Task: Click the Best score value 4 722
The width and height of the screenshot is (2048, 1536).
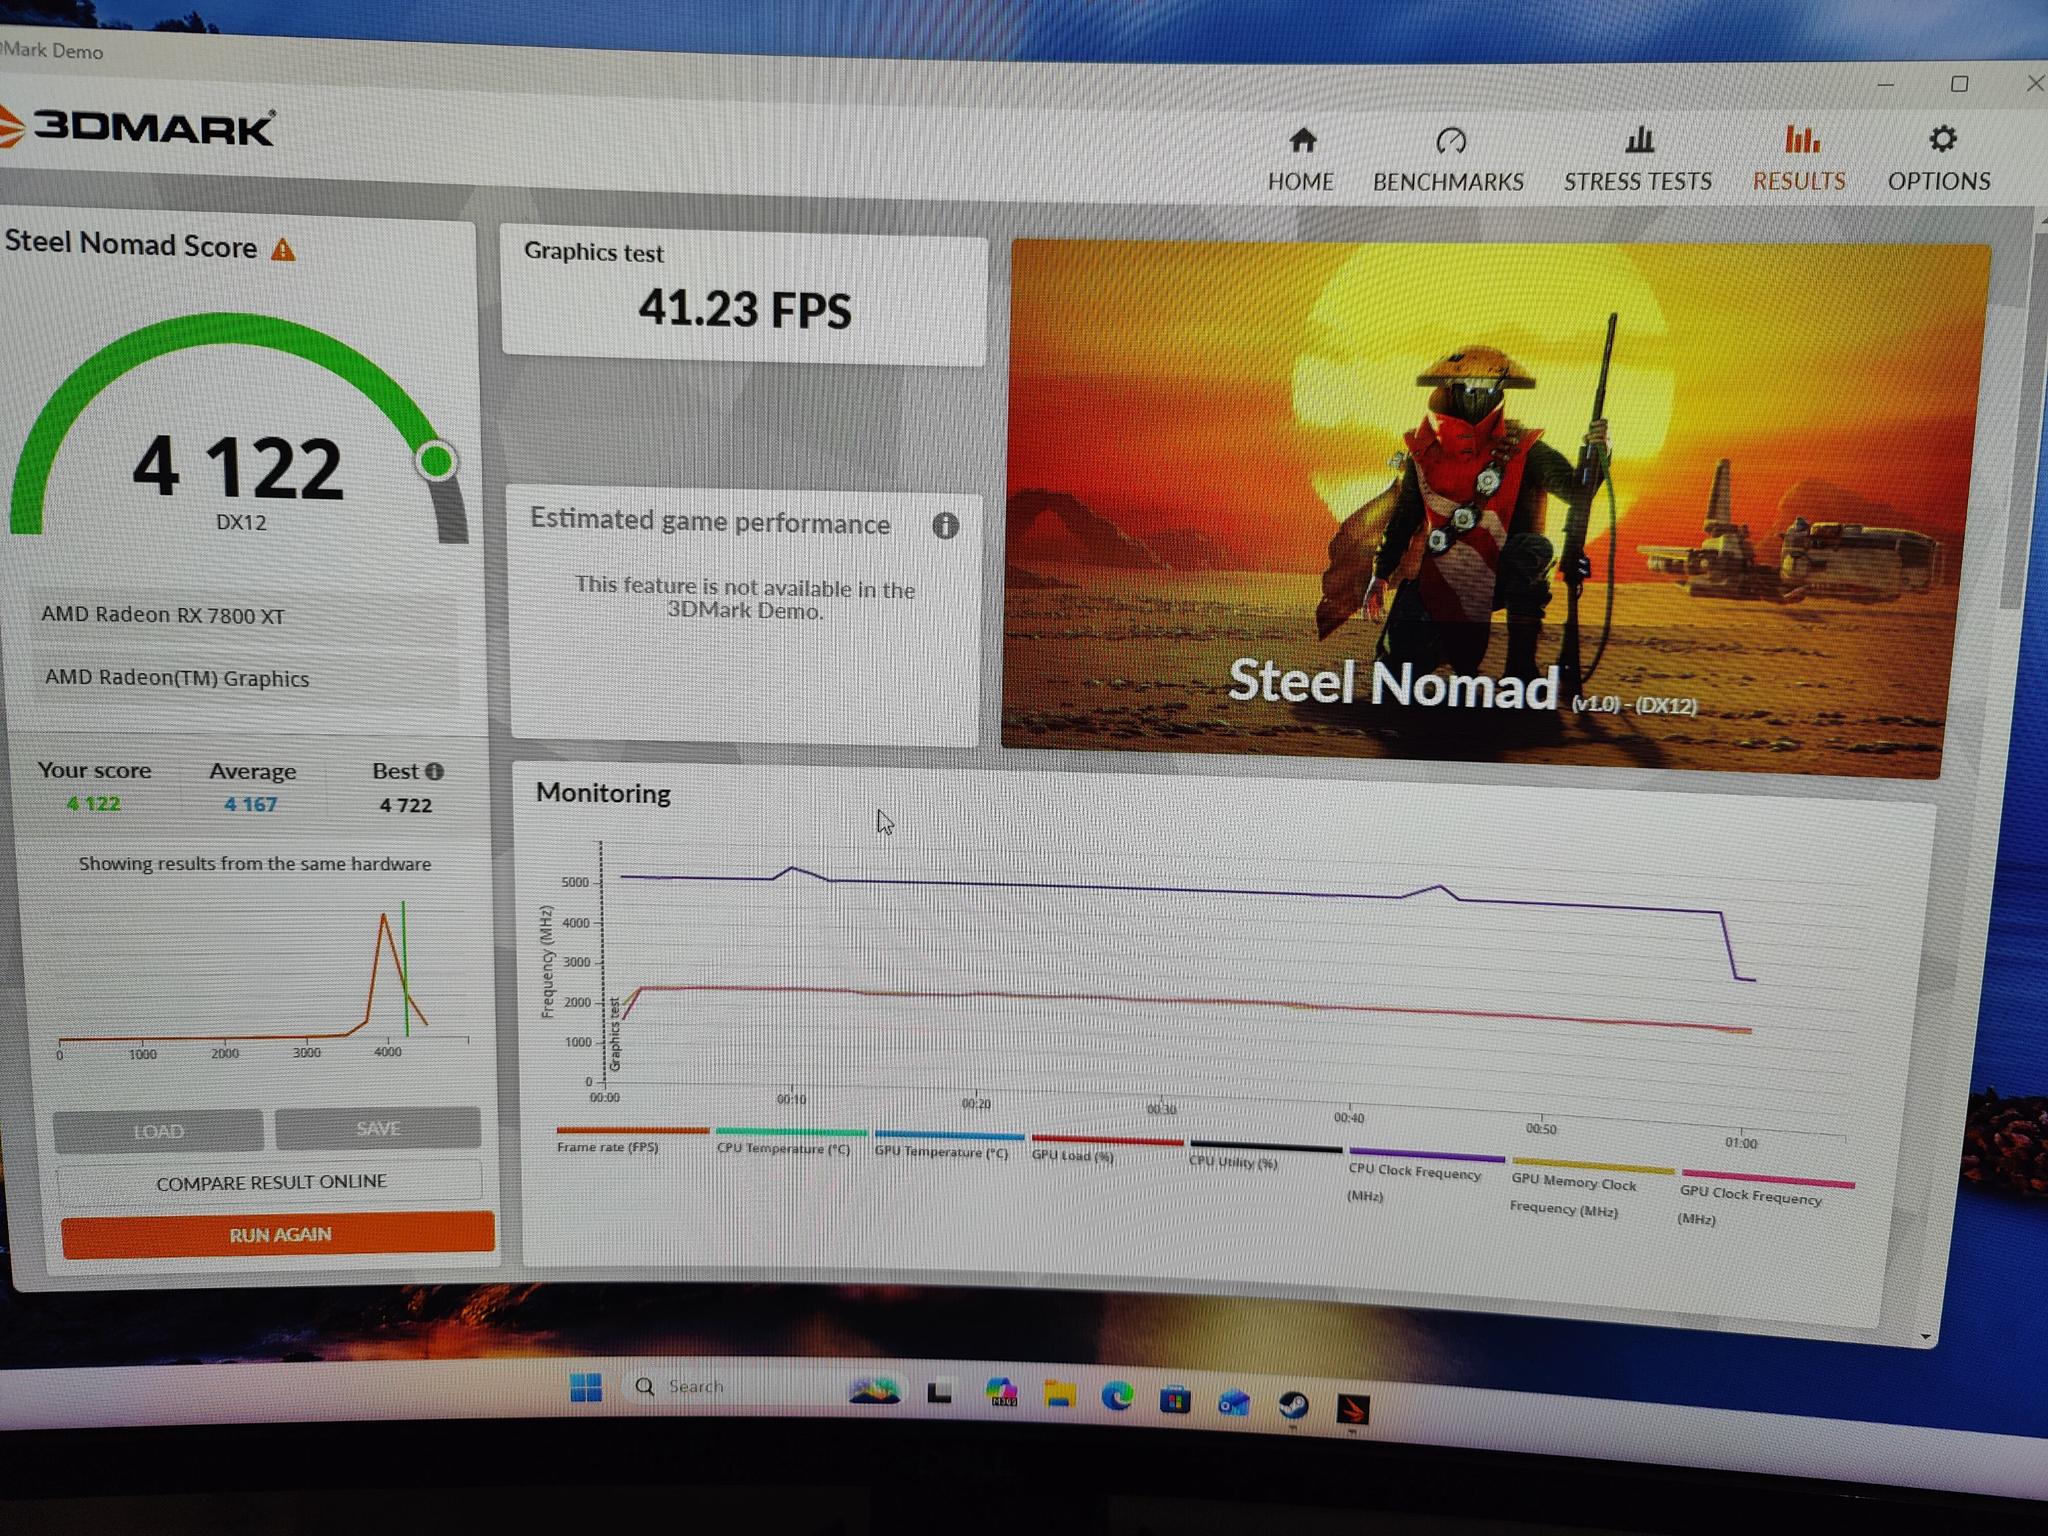Action: point(405,805)
